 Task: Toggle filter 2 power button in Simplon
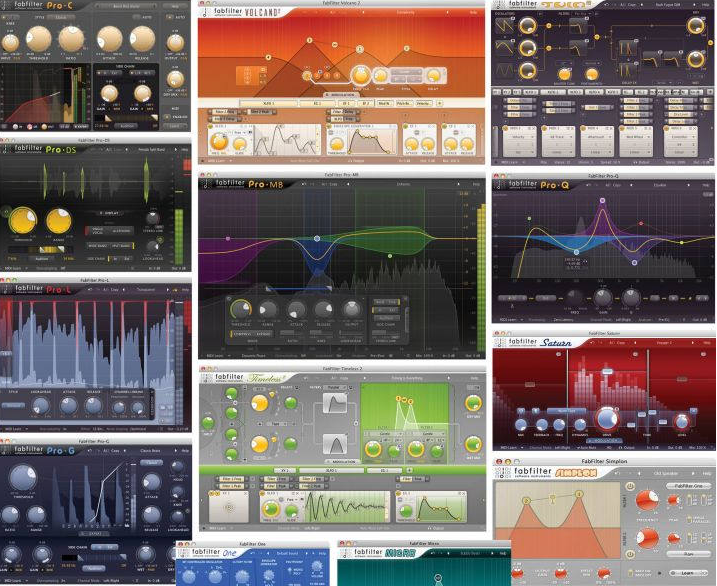(x=630, y=554)
